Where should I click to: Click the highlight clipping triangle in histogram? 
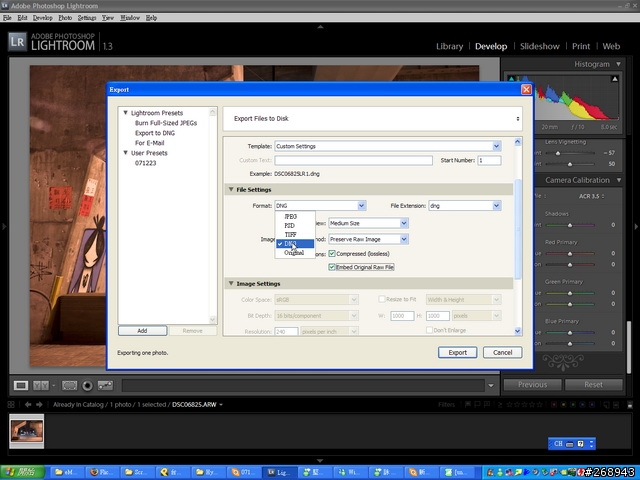pyautogui.click(x=615, y=79)
